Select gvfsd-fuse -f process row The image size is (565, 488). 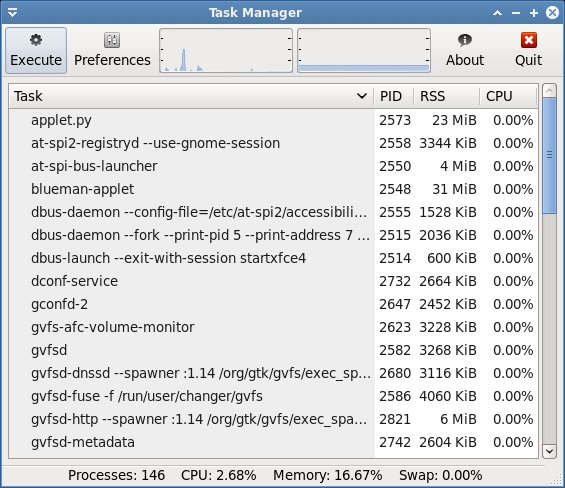(273, 396)
